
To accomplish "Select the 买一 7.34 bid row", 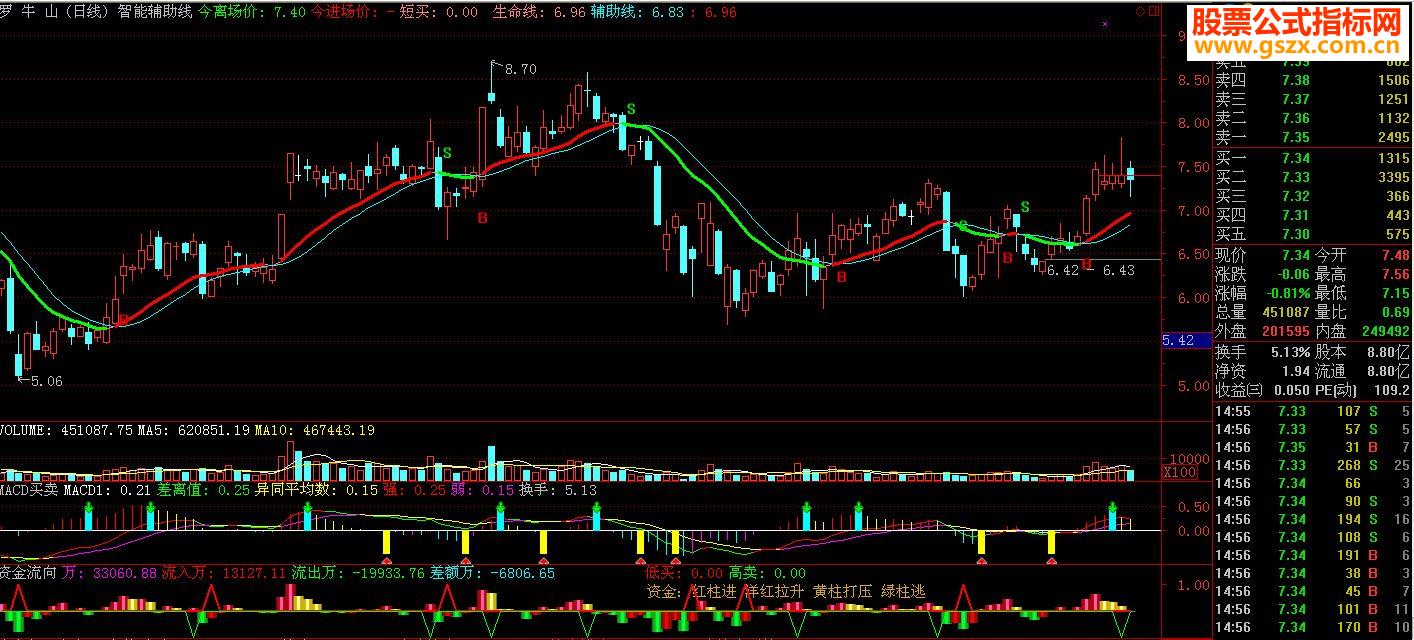I will [1312, 158].
